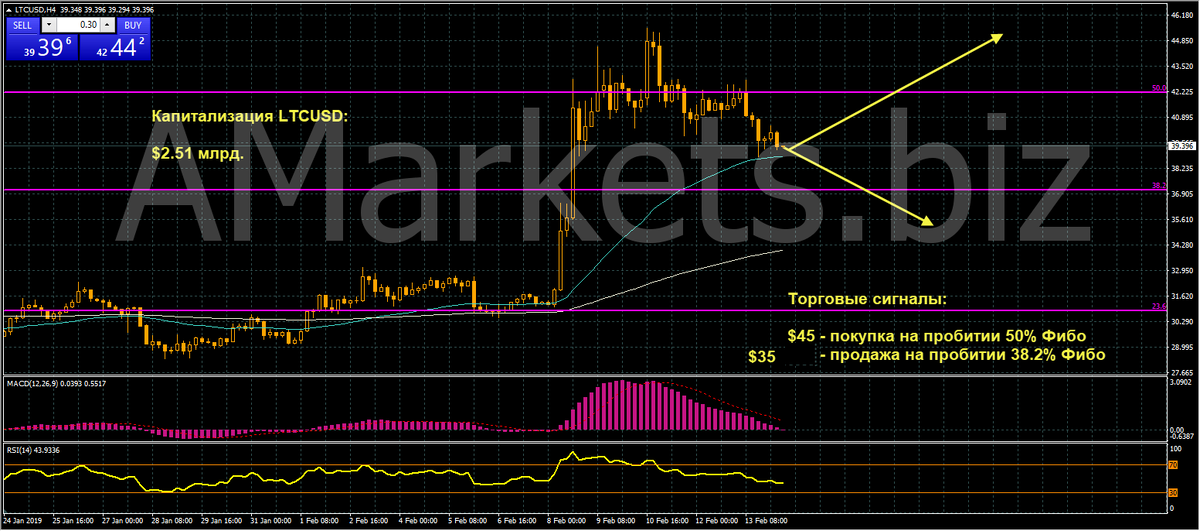Click the 44.850 price axis label
The image size is (1200, 531).
(1182, 42)
